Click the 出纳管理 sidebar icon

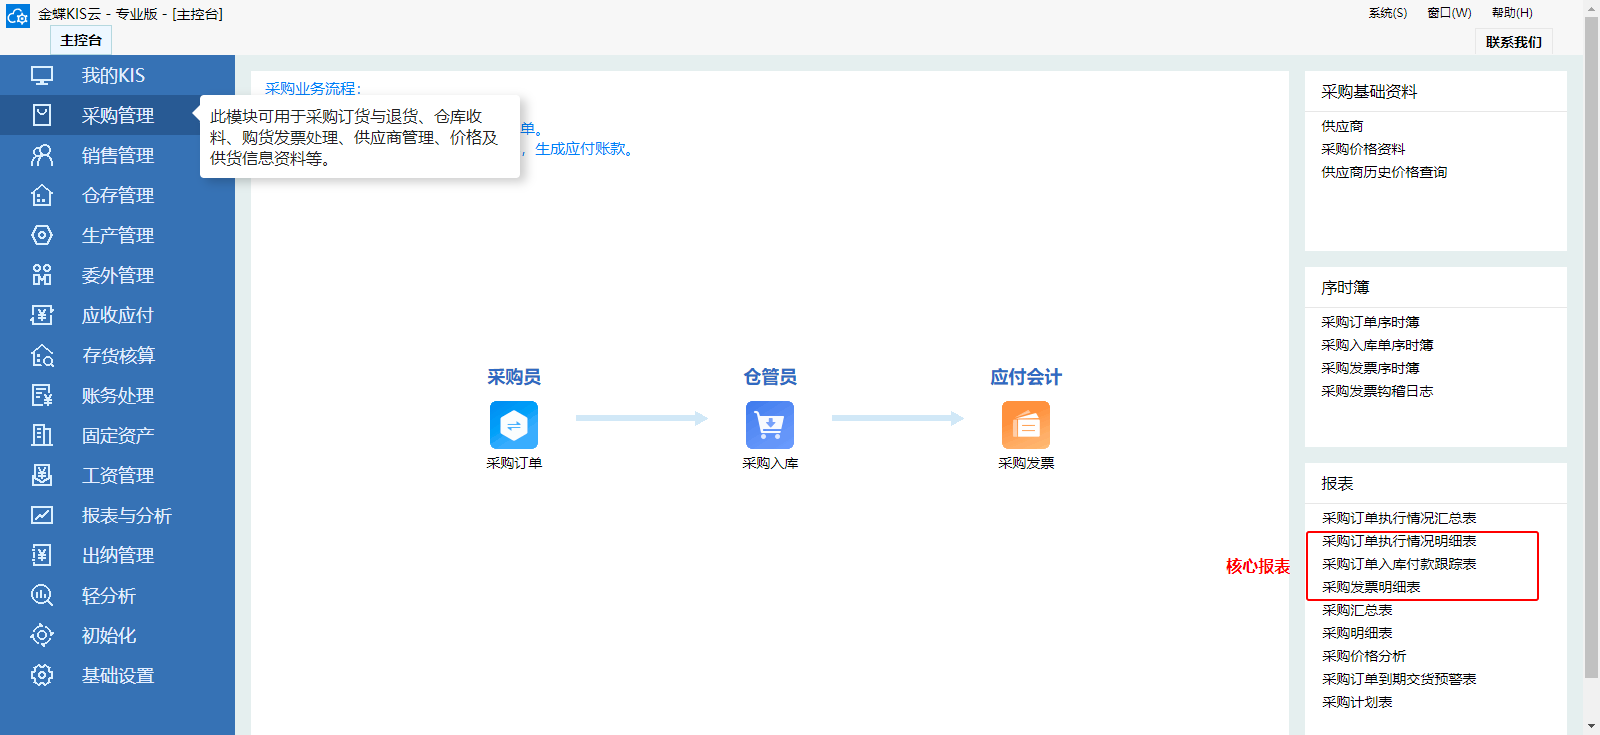pos(42,555)
